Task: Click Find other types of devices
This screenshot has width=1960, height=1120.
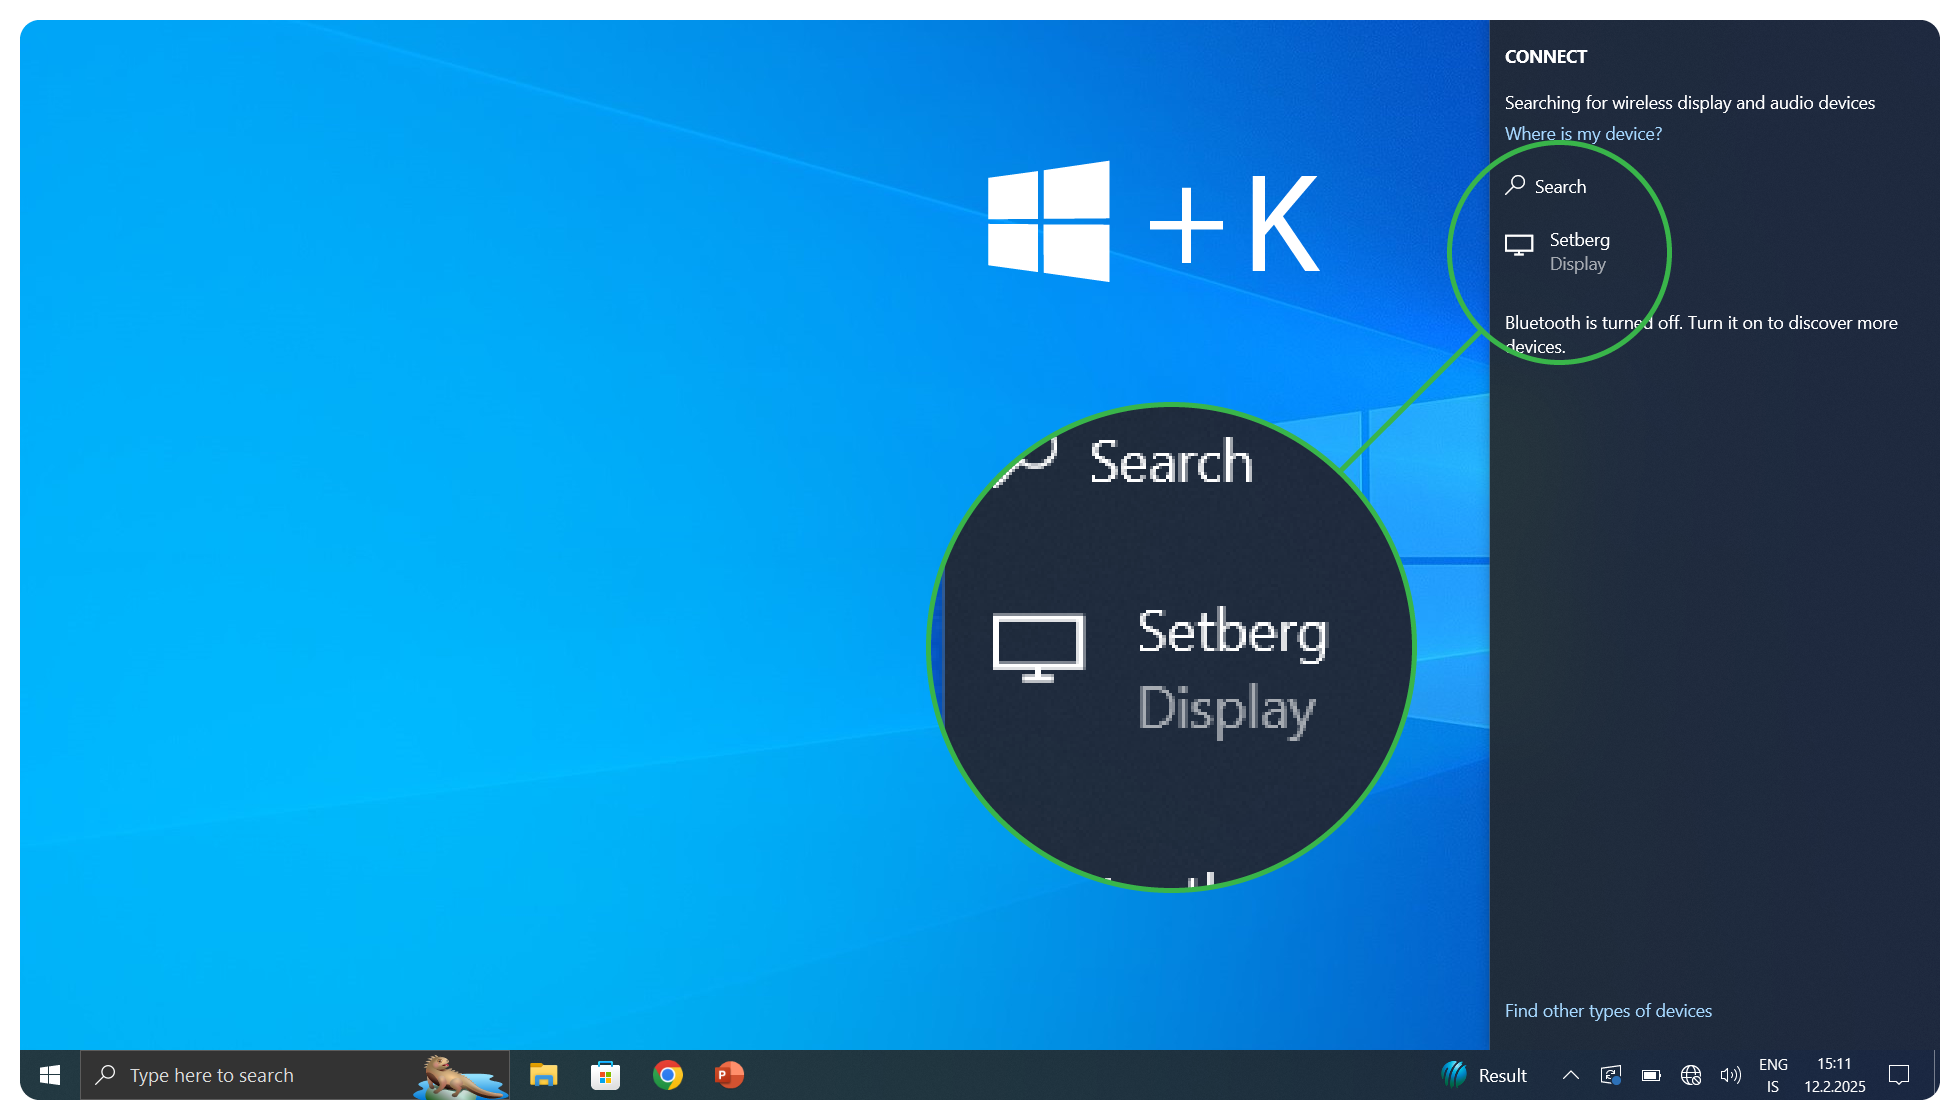Action: pos(1608,1011)
